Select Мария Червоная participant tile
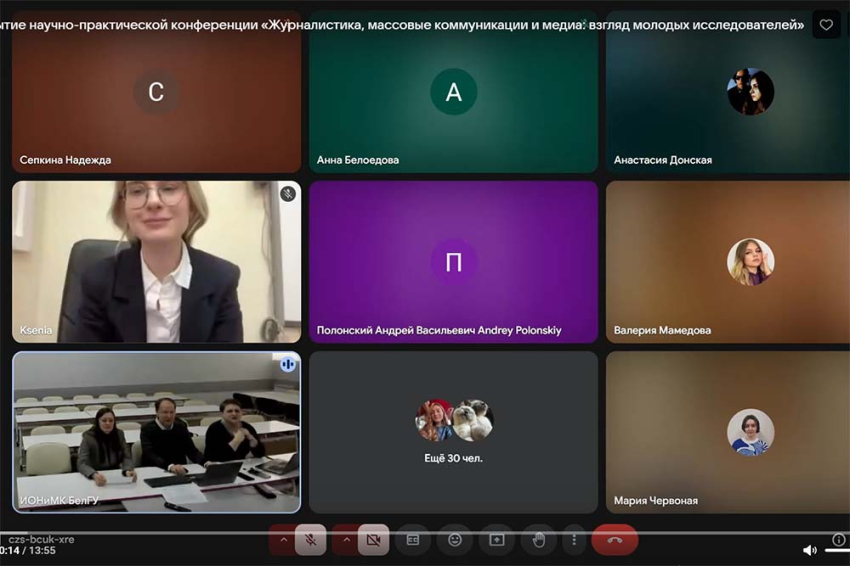This screenshot has width=850, height=566. (727, 432)
